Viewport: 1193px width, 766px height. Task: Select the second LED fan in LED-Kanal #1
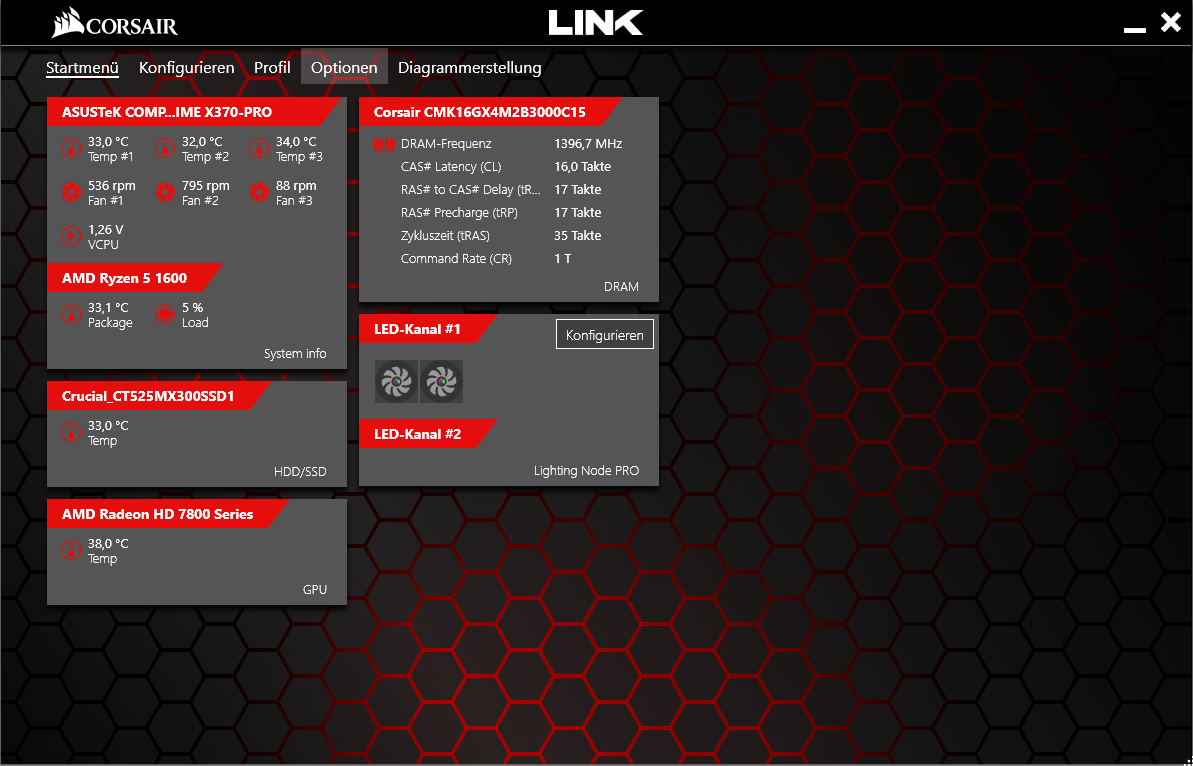click(441, 381)
